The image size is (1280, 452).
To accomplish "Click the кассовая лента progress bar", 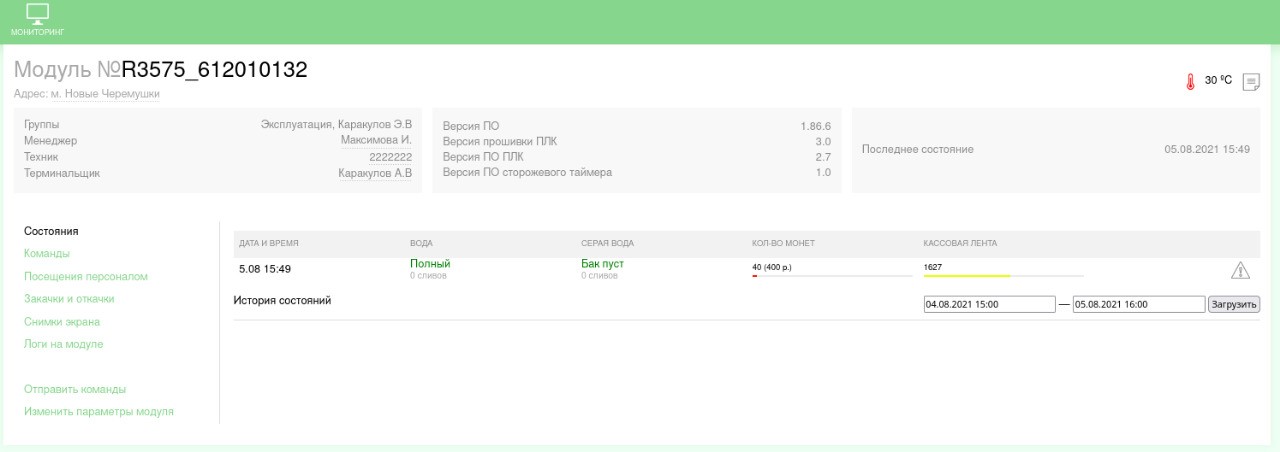I will coord(1003,275).
